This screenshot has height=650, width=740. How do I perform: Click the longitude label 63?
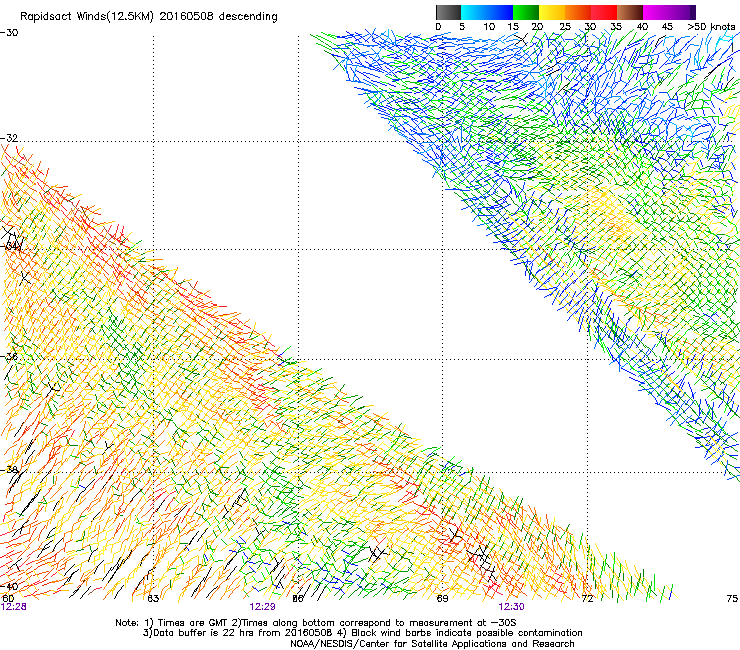coord(153,599)
